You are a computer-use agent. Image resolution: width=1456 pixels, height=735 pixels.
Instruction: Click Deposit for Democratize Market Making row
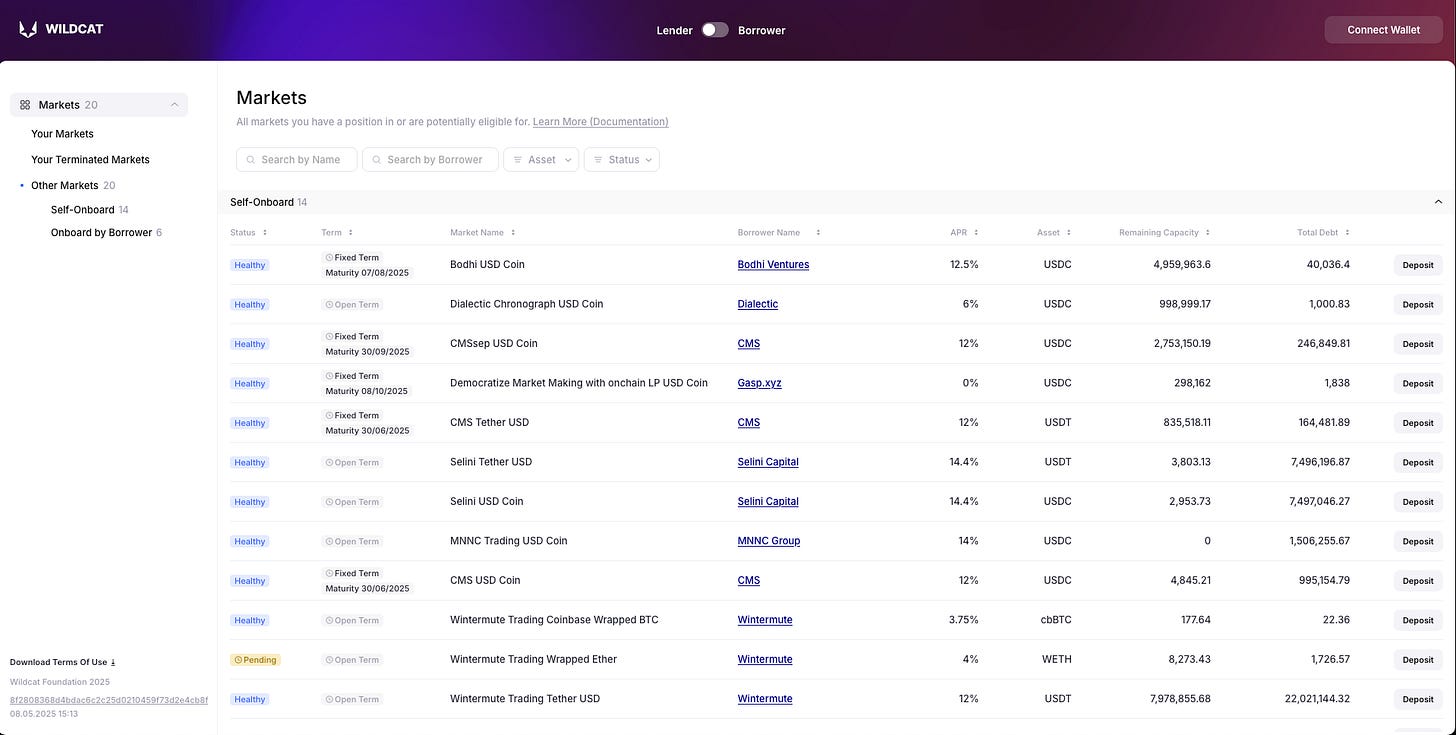coord(1418,384)
